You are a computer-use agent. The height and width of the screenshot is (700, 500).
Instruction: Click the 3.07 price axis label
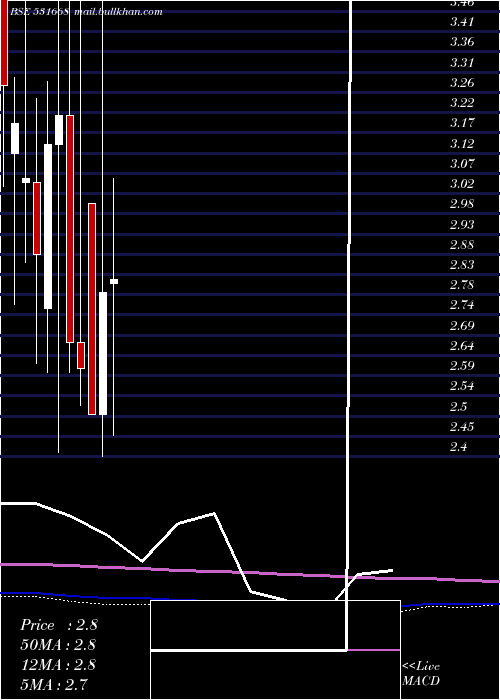(x=462, y=163)
